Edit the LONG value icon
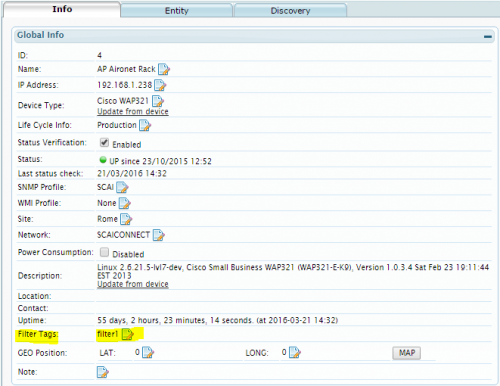Screen dimensions: 500x386 295,352
